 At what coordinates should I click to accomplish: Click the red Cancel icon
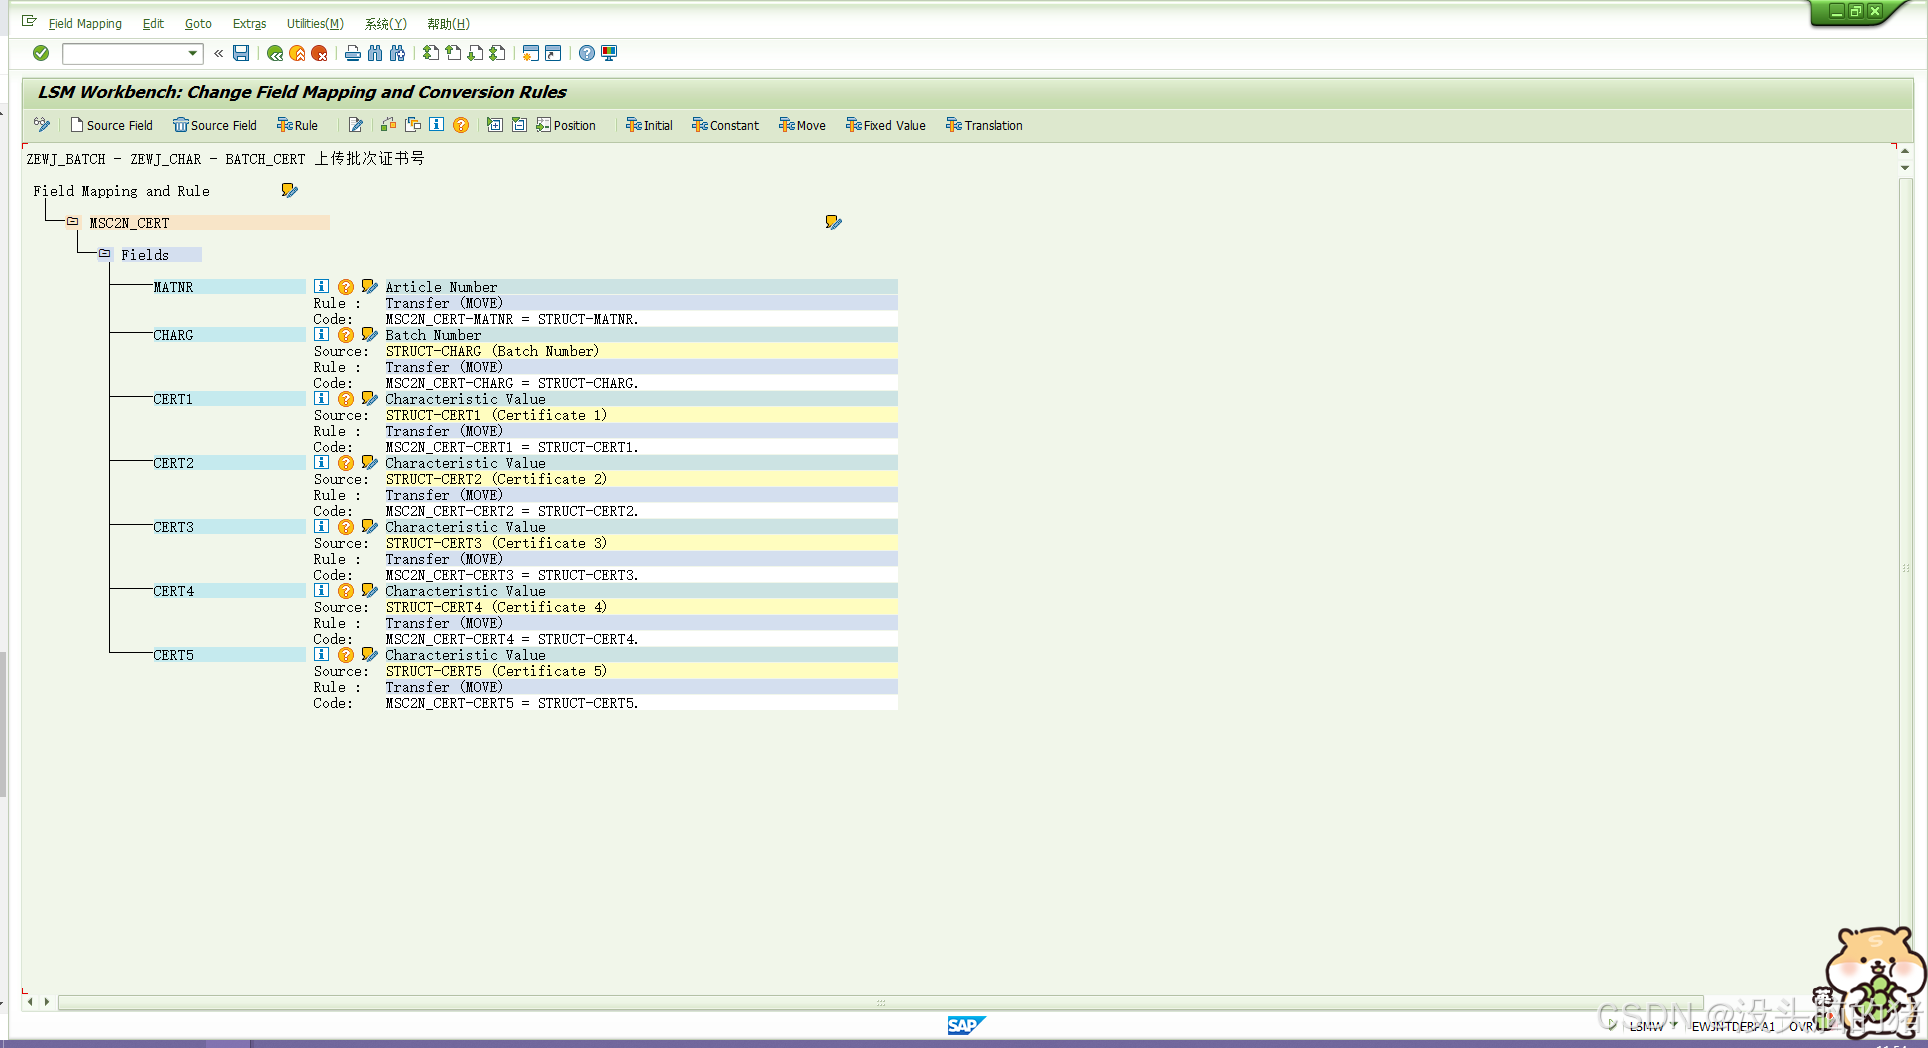tap(319, 53)
